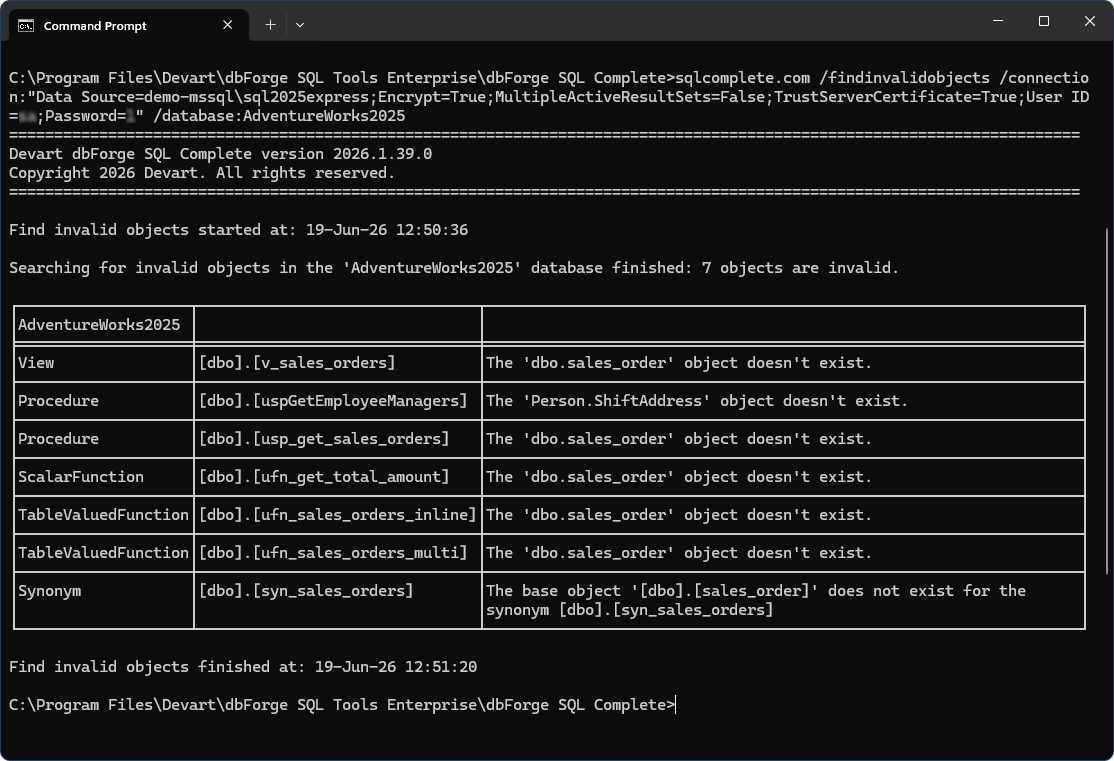Click 'Find invalid objects started at' line
Screen dimensions: 1114x761
click(x=238, y=230)
